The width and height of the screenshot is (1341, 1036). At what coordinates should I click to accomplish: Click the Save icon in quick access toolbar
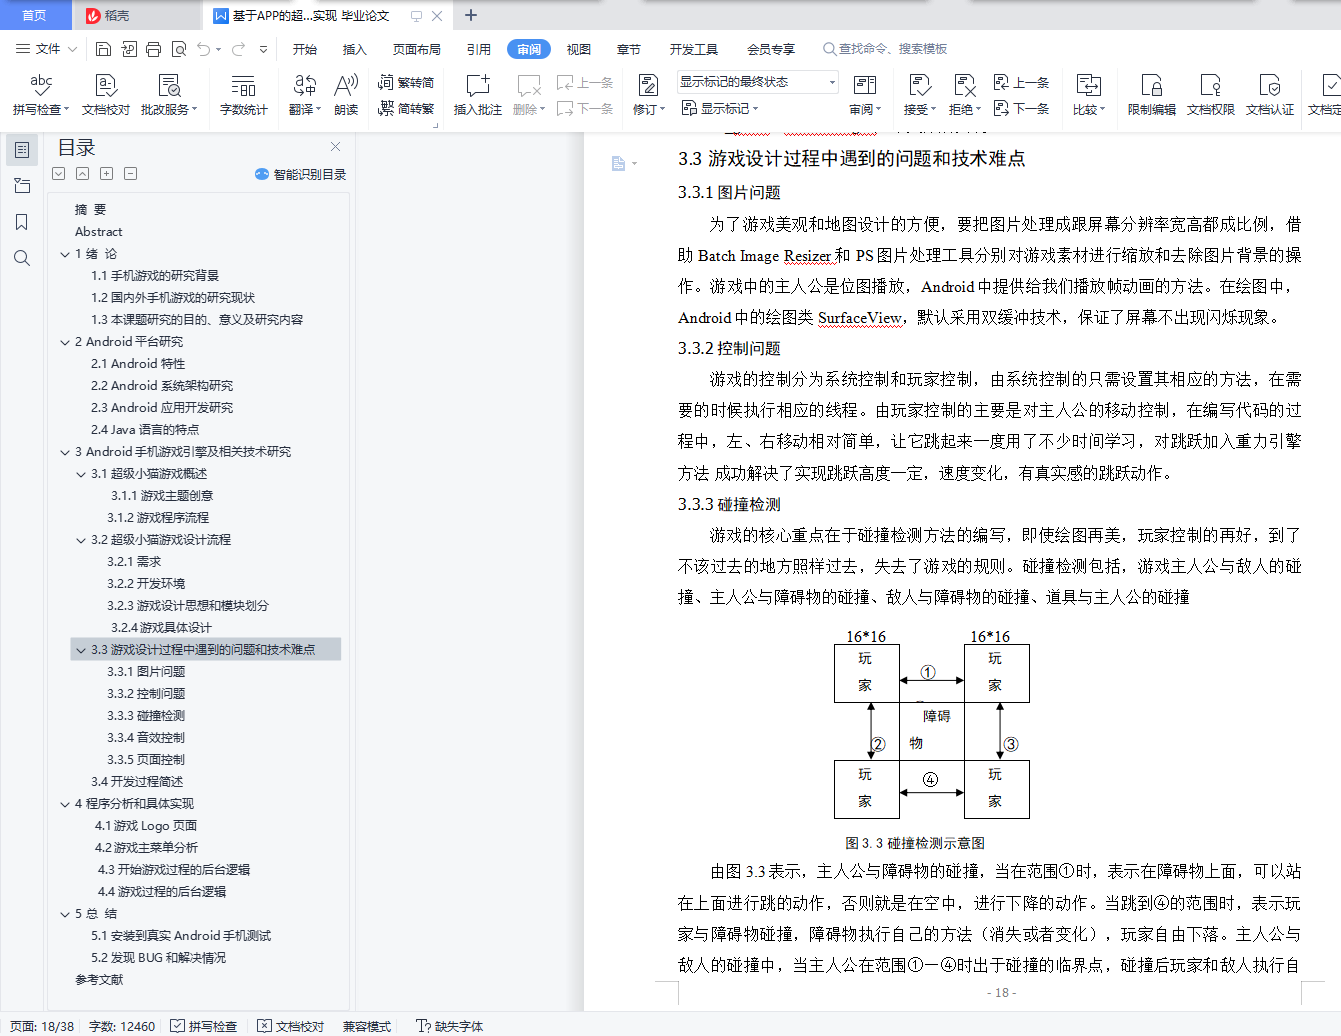pos(103,49)
